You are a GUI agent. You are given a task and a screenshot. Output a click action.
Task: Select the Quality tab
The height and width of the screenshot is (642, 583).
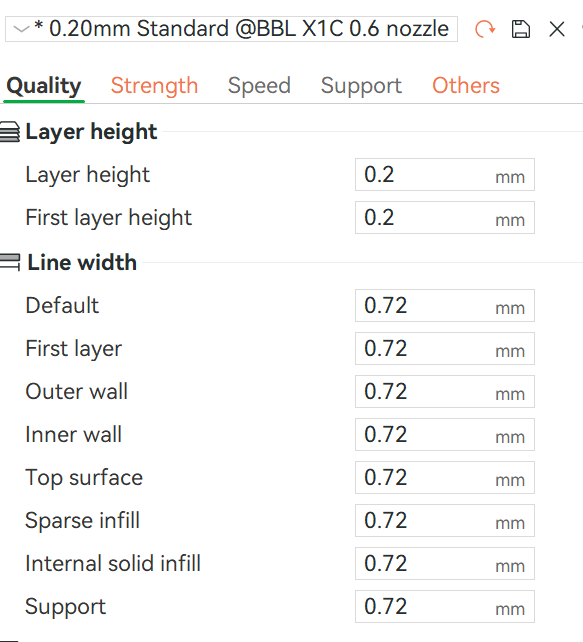coord(44,86)
